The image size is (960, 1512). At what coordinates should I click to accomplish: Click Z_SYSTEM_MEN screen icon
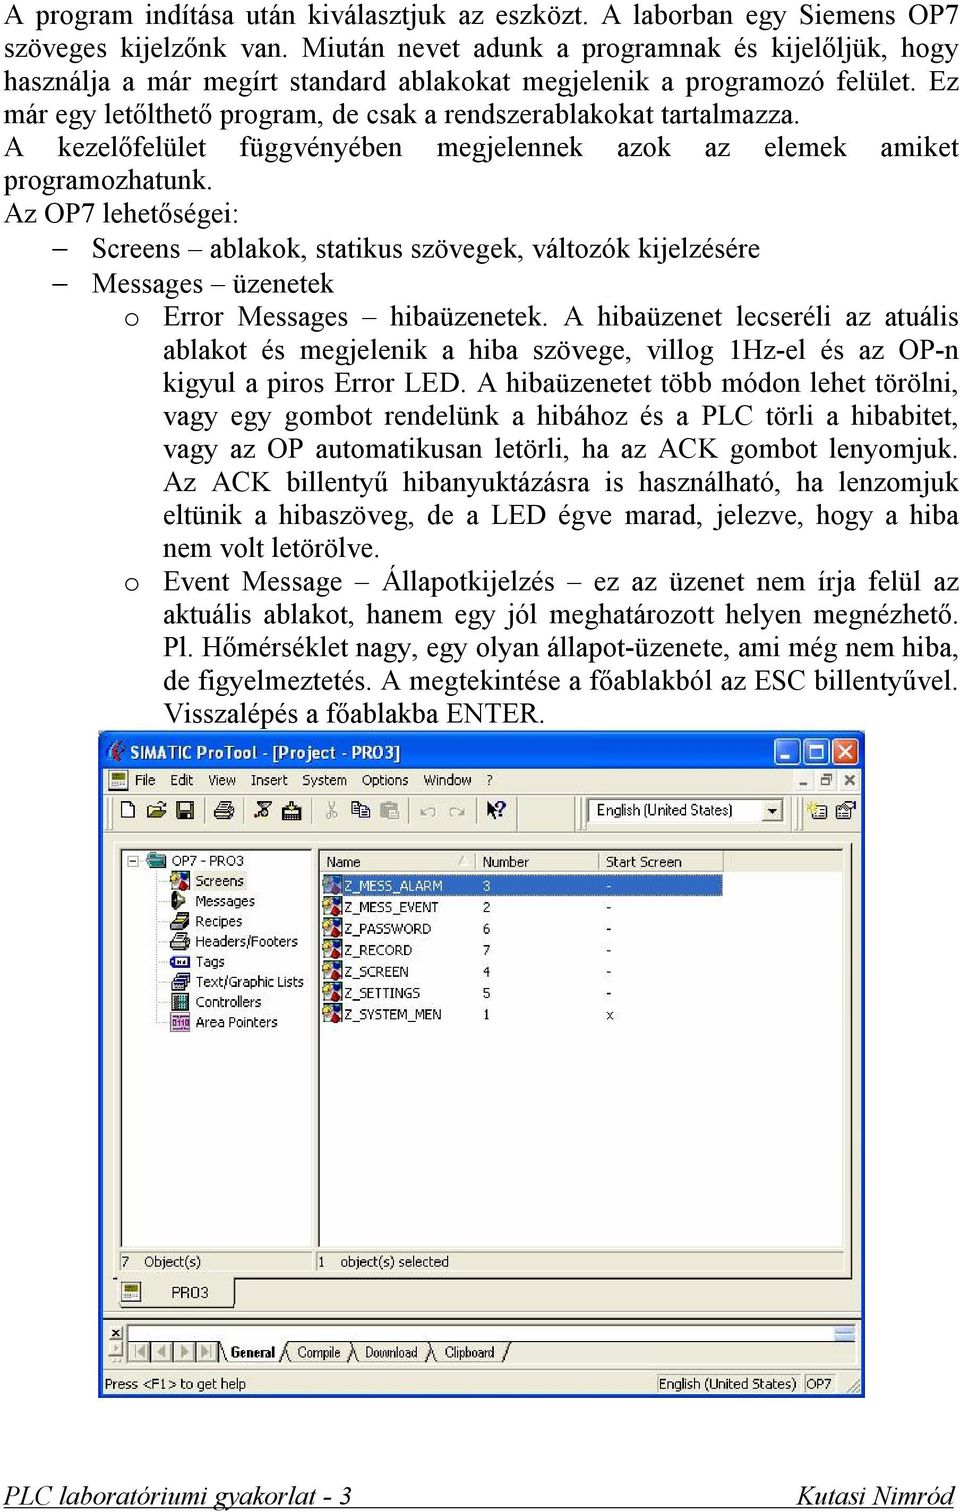tap(332, 1014)
